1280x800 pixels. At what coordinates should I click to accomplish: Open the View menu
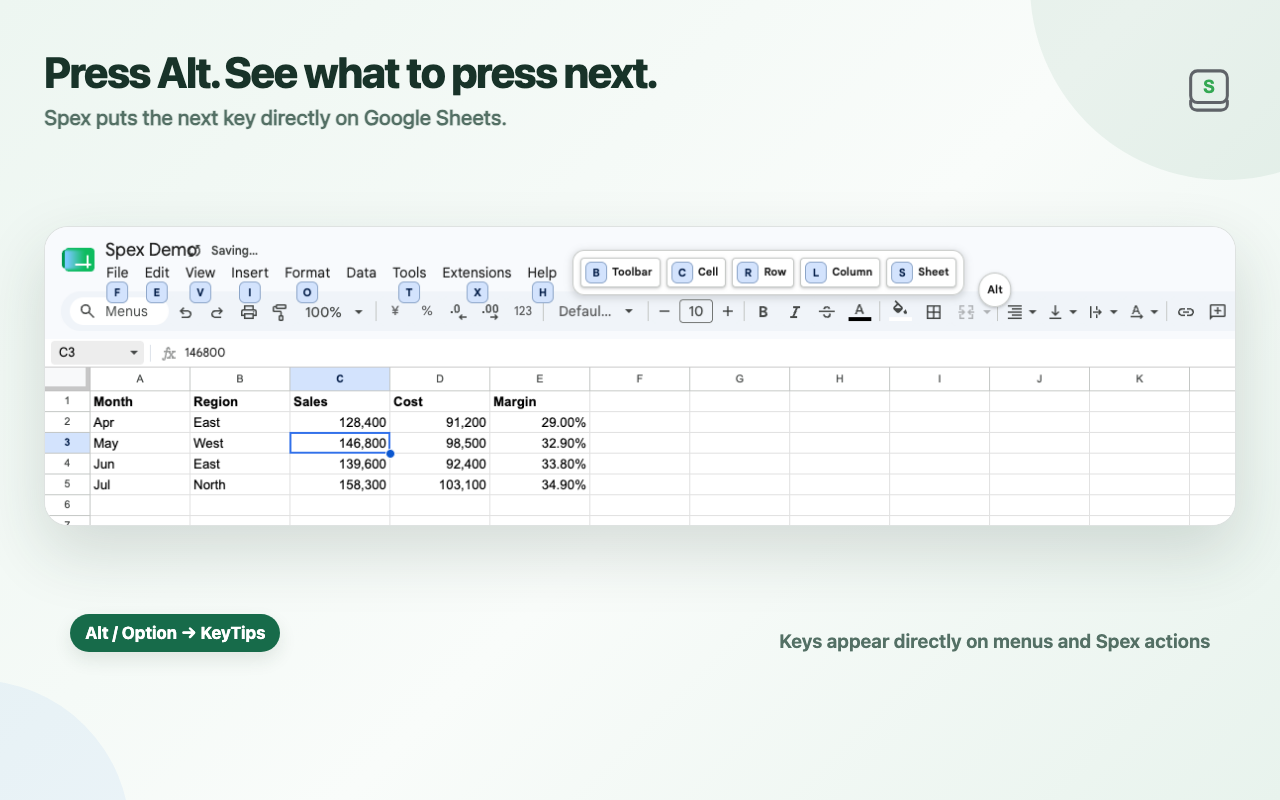pos(200,272)
